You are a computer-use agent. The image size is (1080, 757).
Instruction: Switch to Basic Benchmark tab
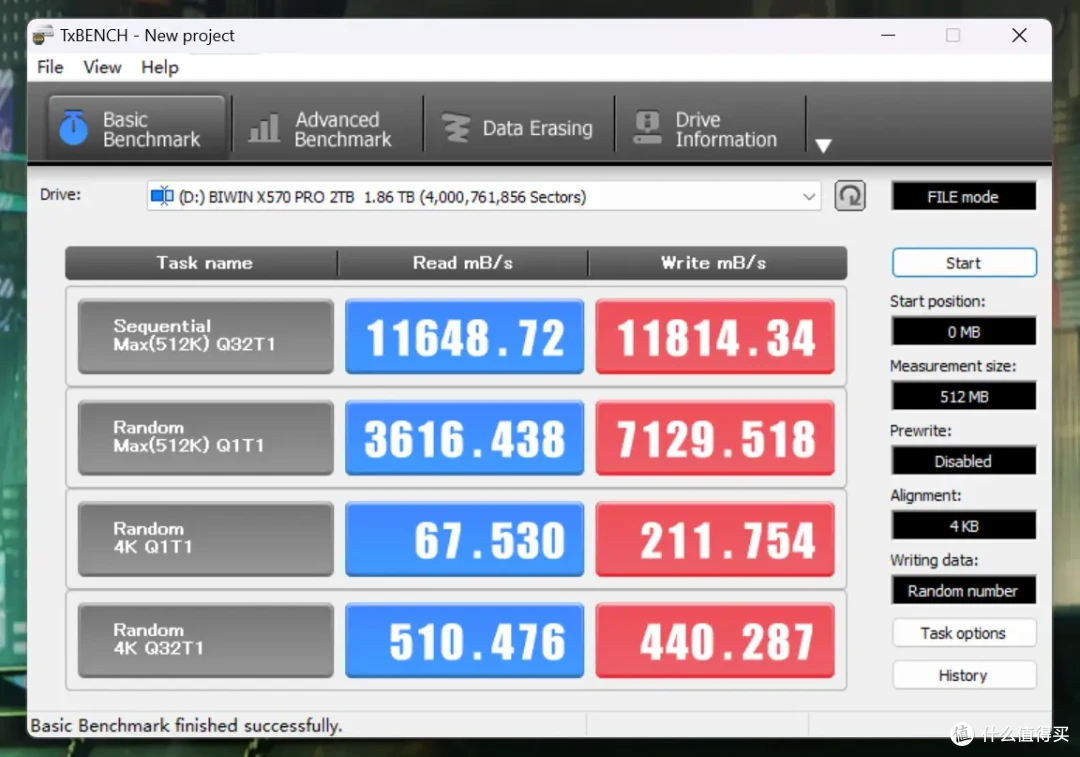[136, 128]
